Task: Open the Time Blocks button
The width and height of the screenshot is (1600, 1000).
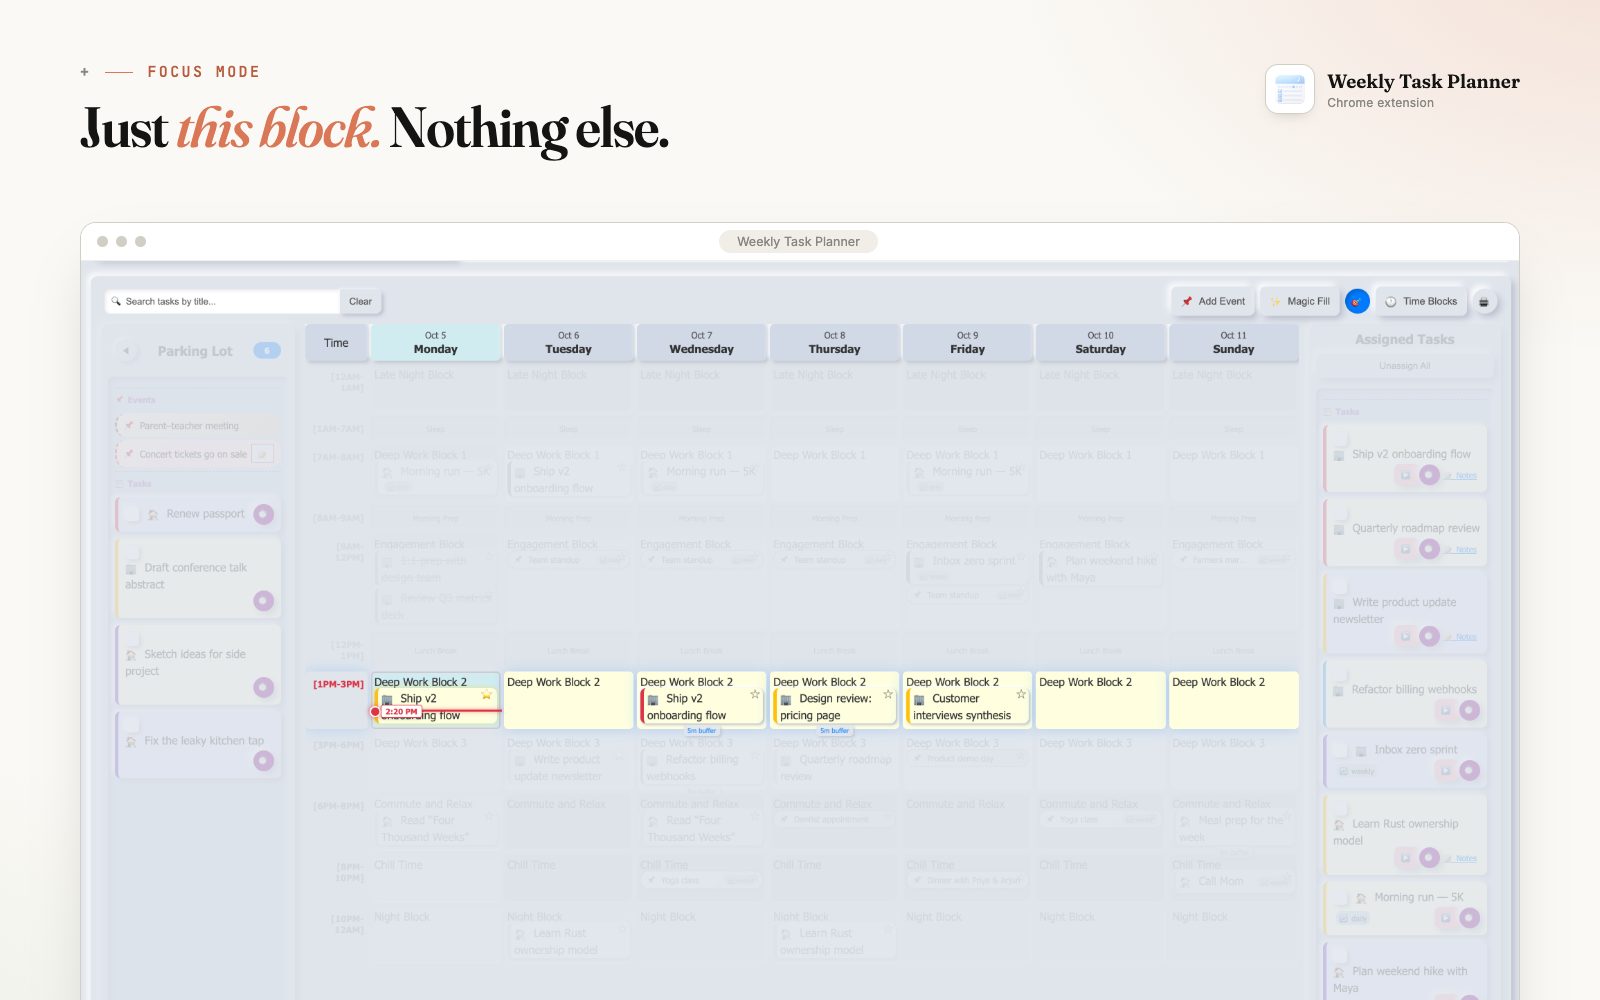Action: click(x=1421, y=301)
